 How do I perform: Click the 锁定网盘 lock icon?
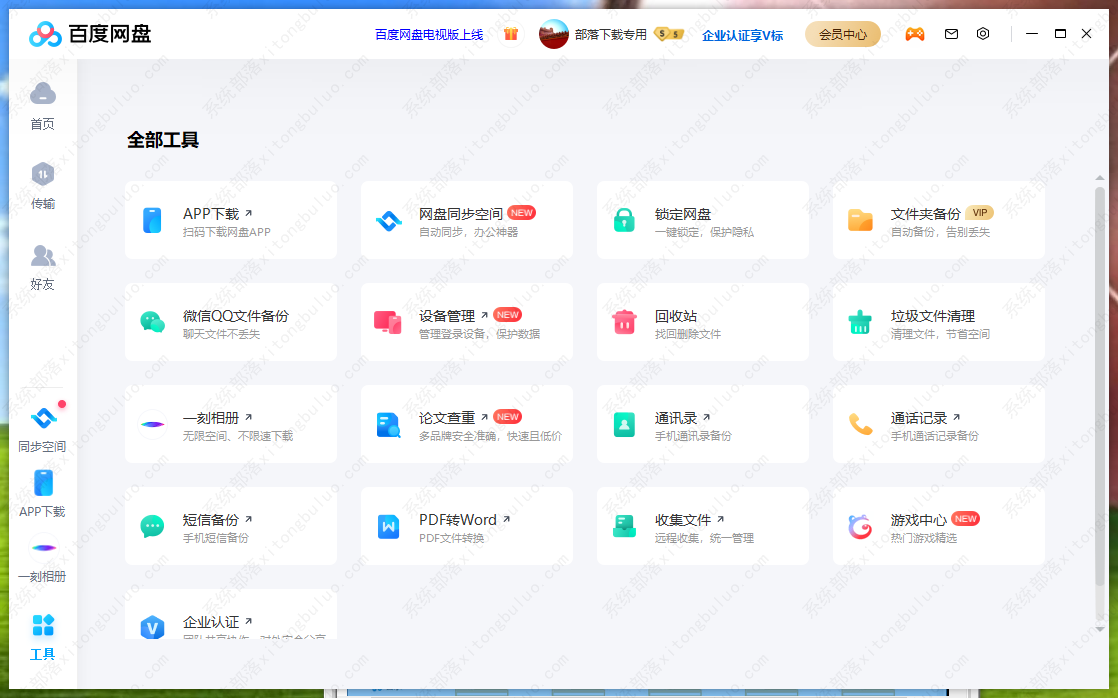(x=624, y=220)
